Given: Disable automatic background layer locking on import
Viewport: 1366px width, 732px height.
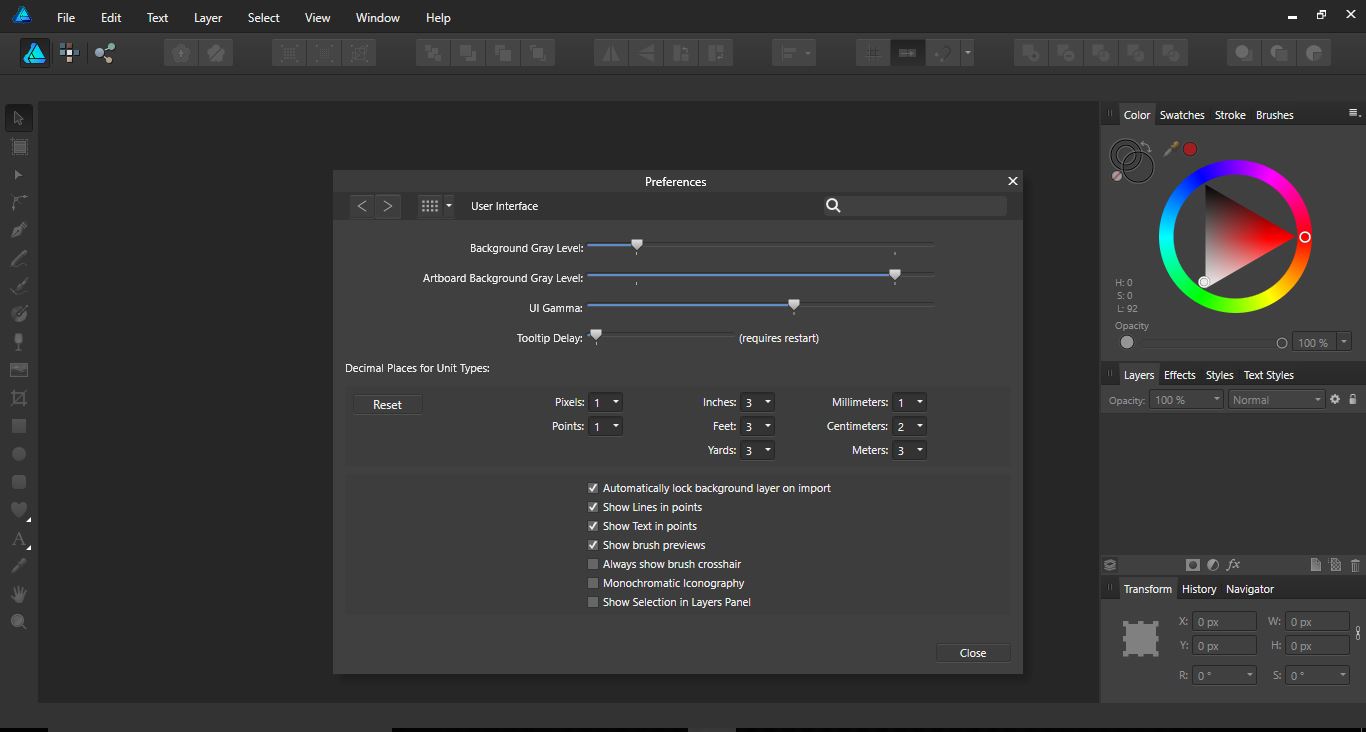Looking at the screenshot, I should [x=593, y=488].
